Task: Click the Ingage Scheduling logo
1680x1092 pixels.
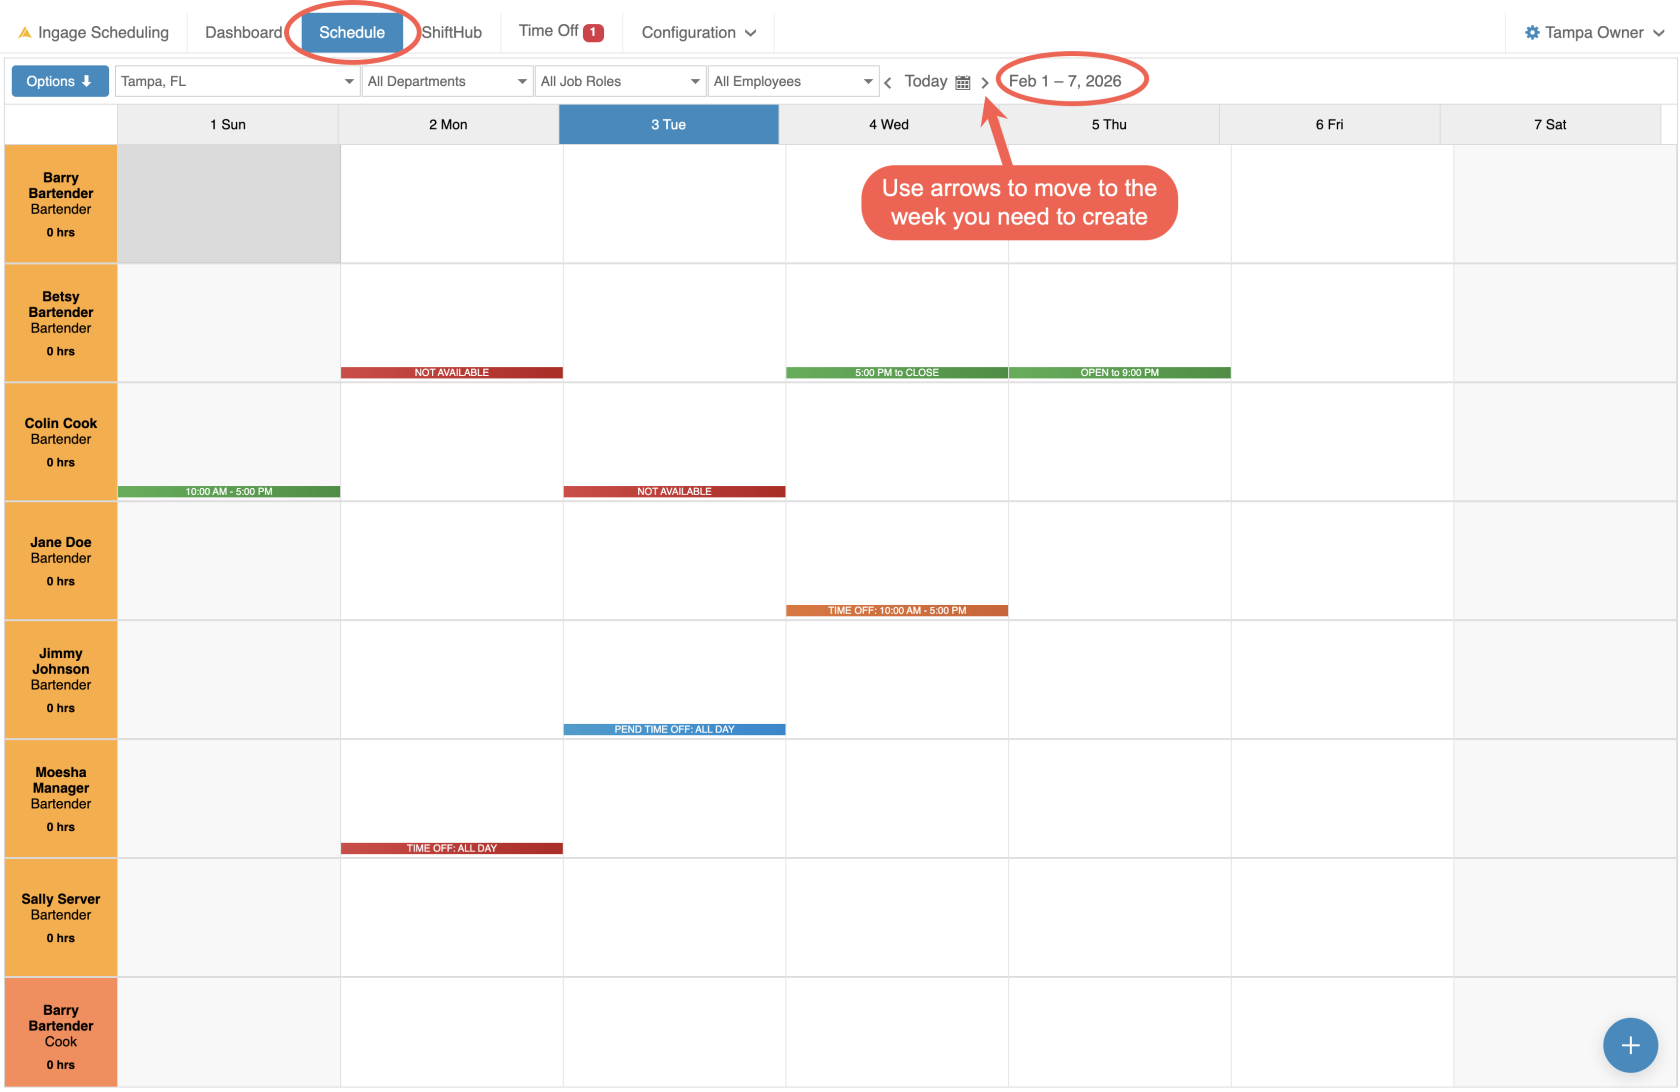Action: 94,32
